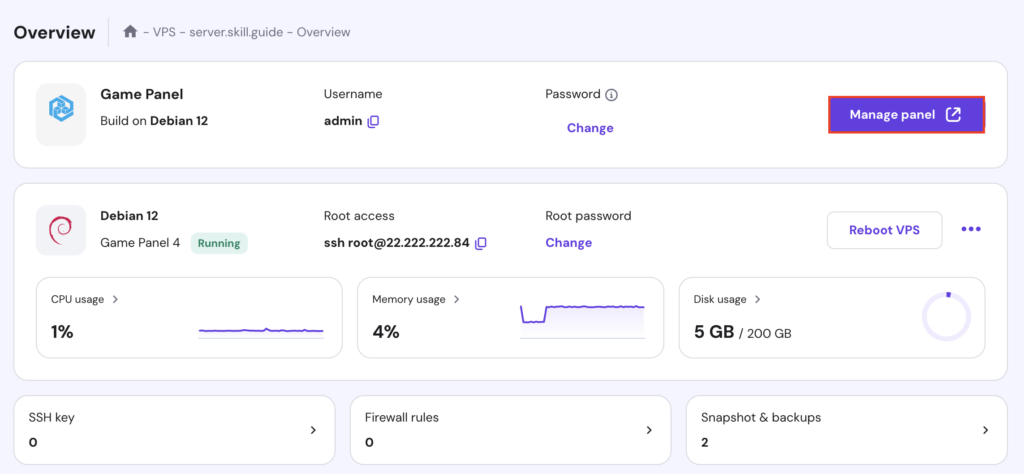Change the root password

click(x=568, y=243)
